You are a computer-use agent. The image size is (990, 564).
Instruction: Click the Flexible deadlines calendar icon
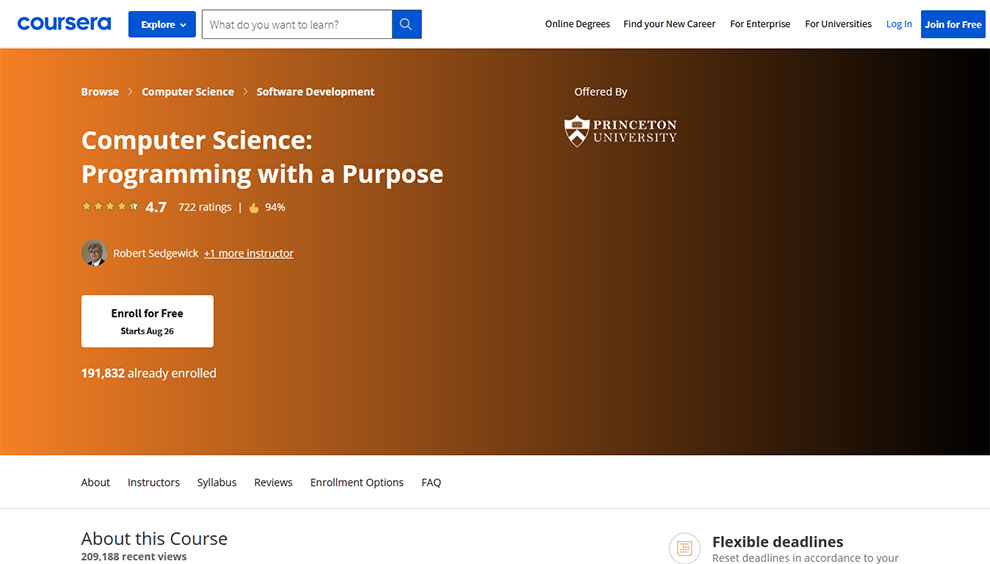point(684,548)
